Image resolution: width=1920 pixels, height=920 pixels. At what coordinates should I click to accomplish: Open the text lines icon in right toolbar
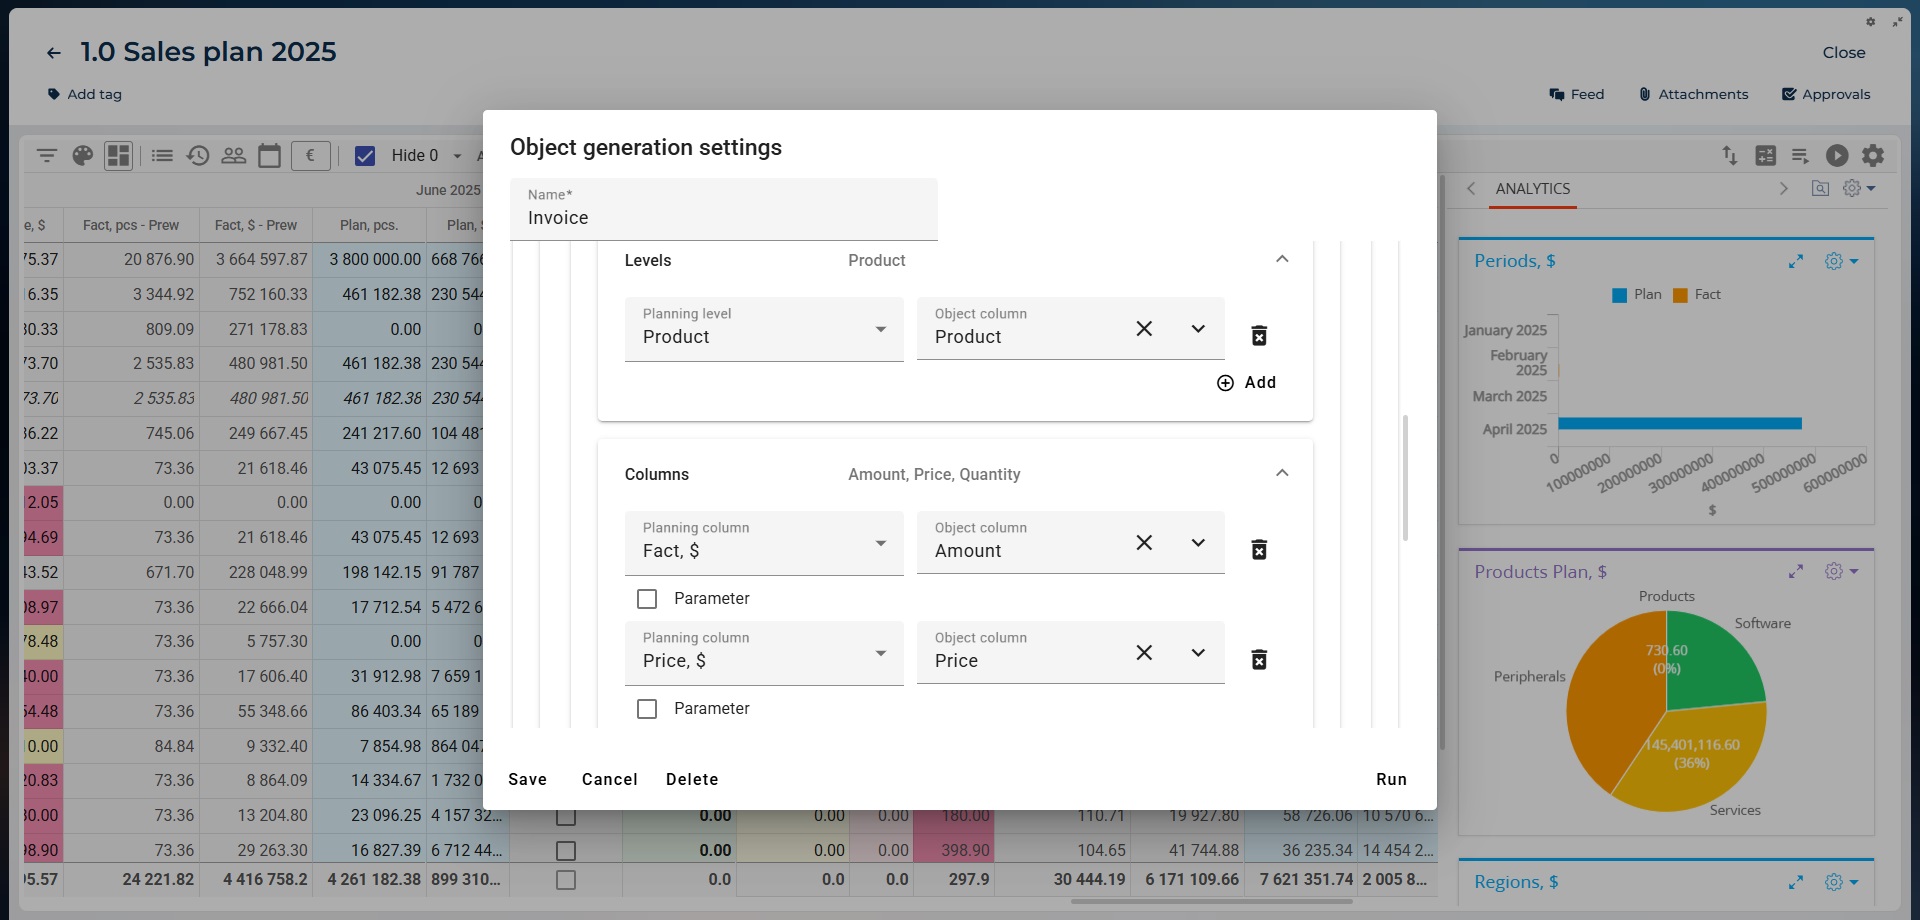[x=1800, y=155]
